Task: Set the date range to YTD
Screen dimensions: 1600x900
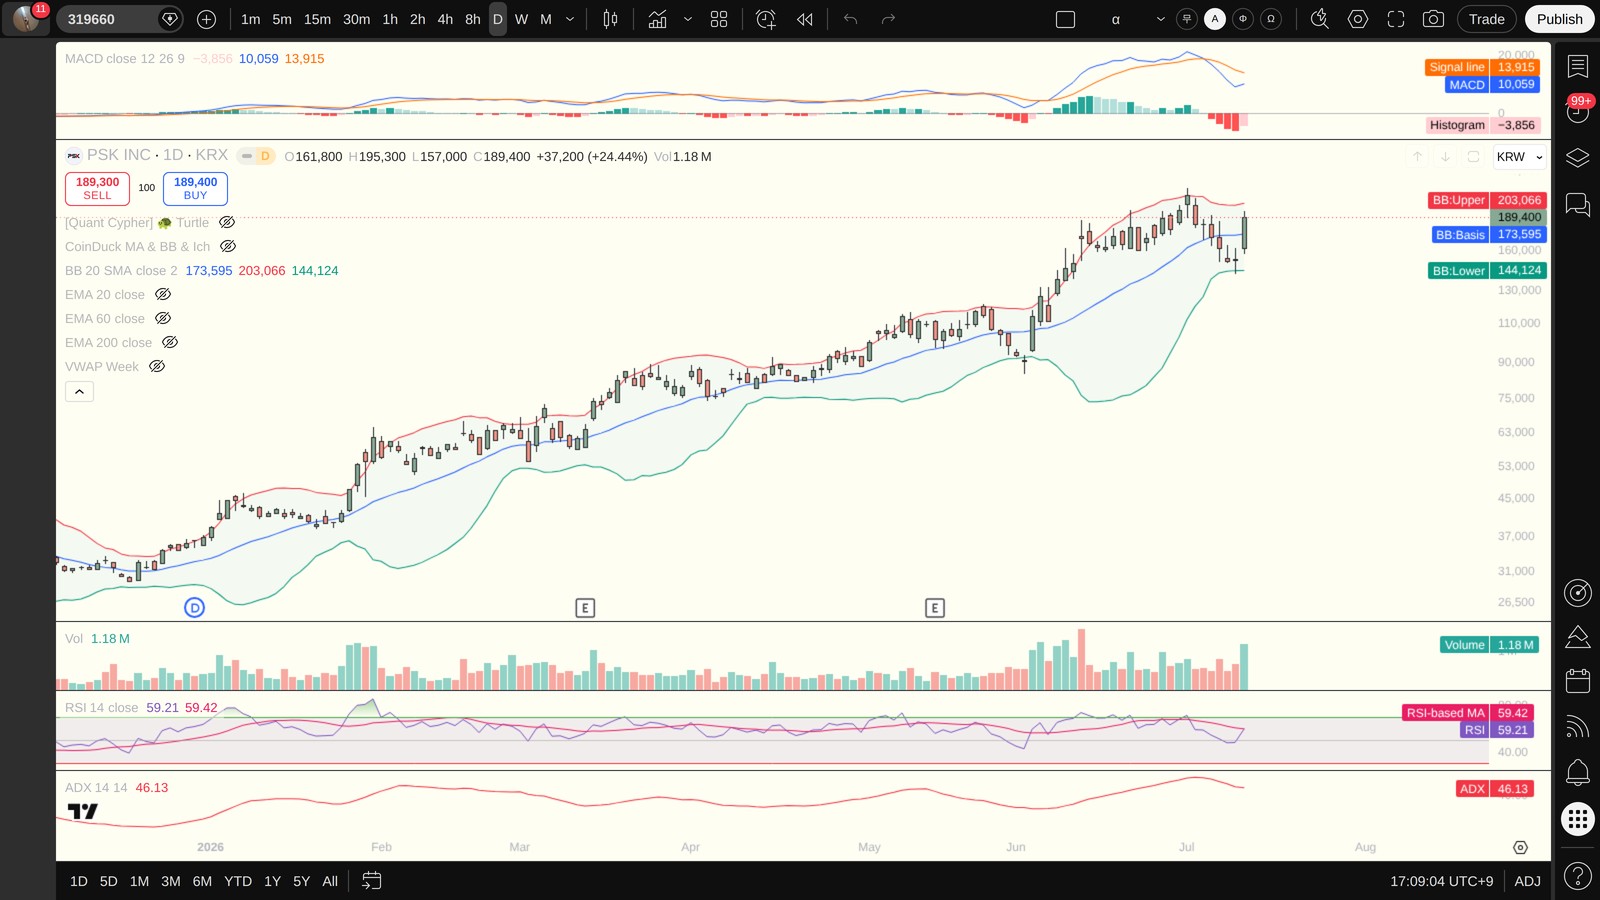Action: click(x=238, y=881)
